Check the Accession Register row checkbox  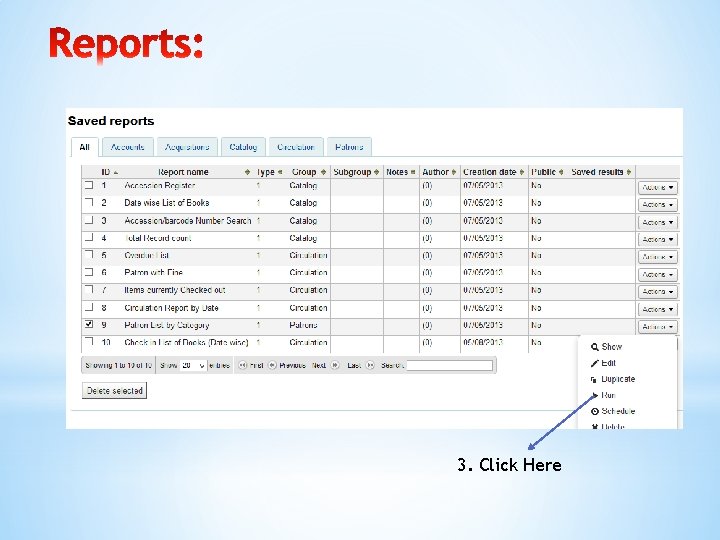pyautogui.click(x=89, y=185)
